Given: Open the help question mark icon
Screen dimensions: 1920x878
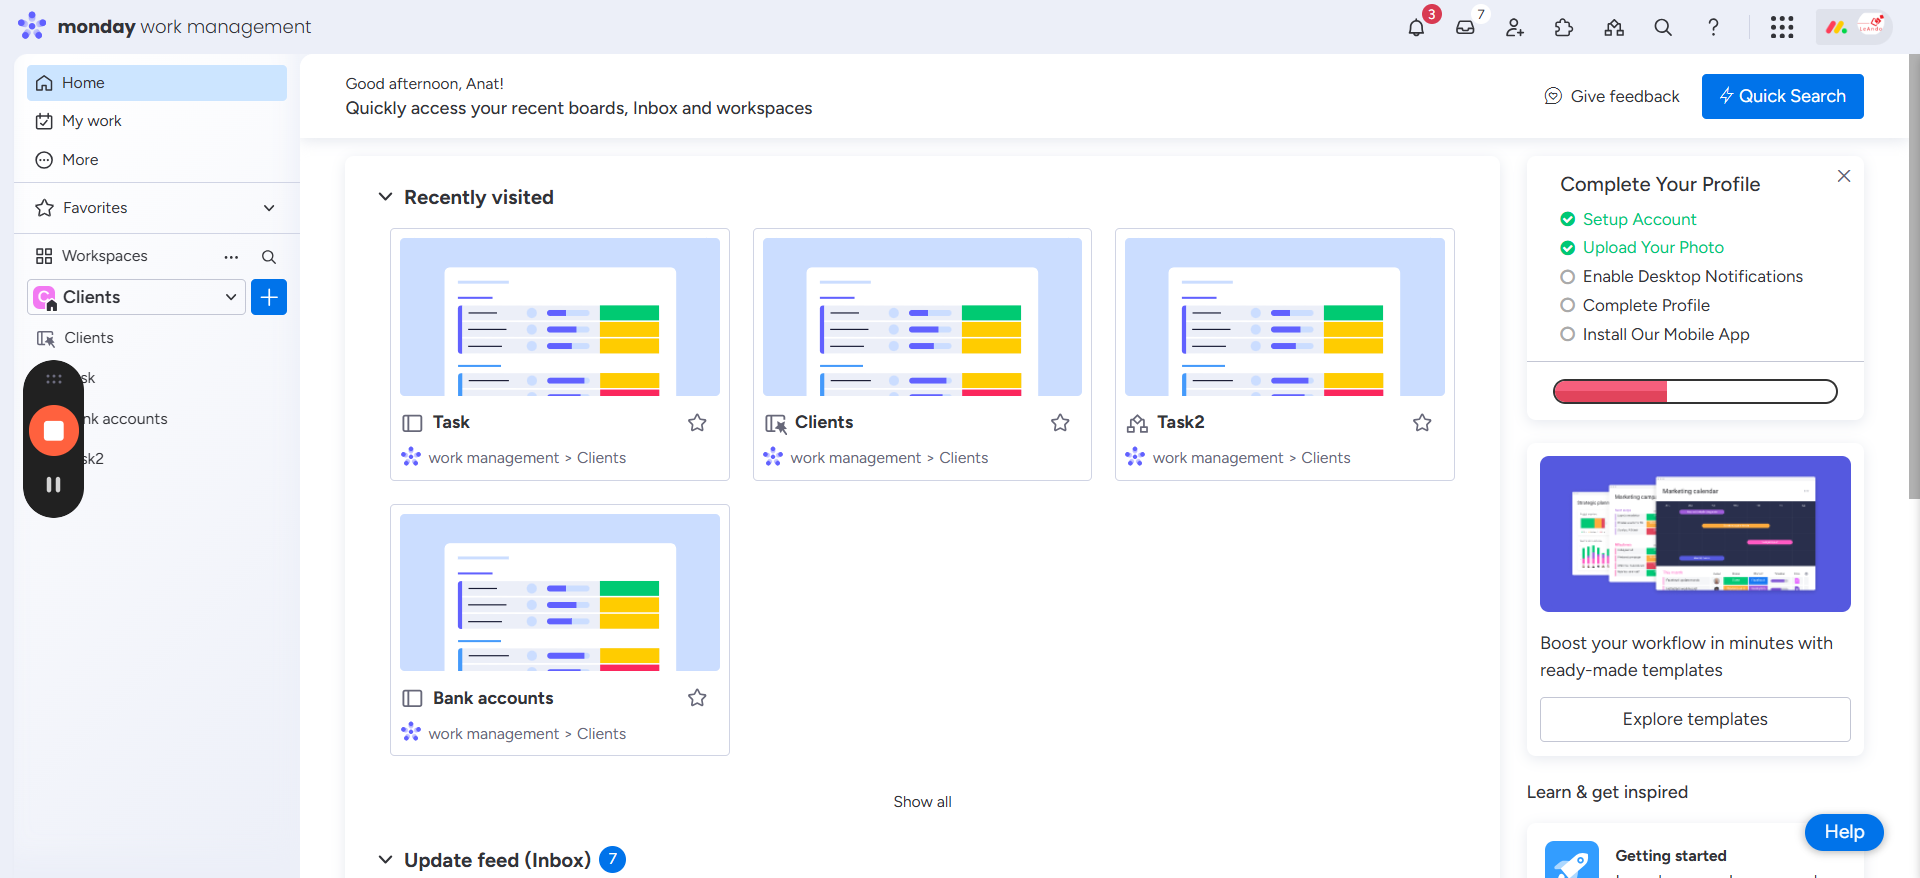Looking at the screenshot, I should click(1713, 28).
